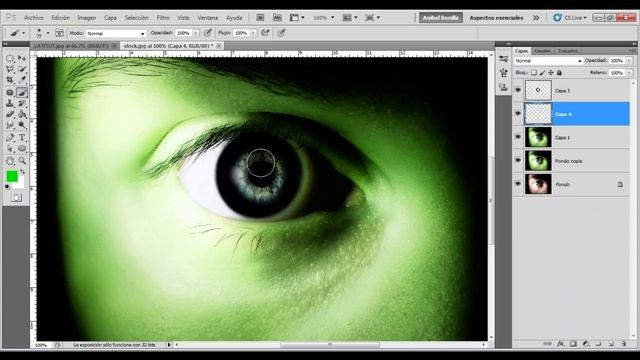
Task: Toggle lock transparent pixels
Action: click(x=533, y=73)
